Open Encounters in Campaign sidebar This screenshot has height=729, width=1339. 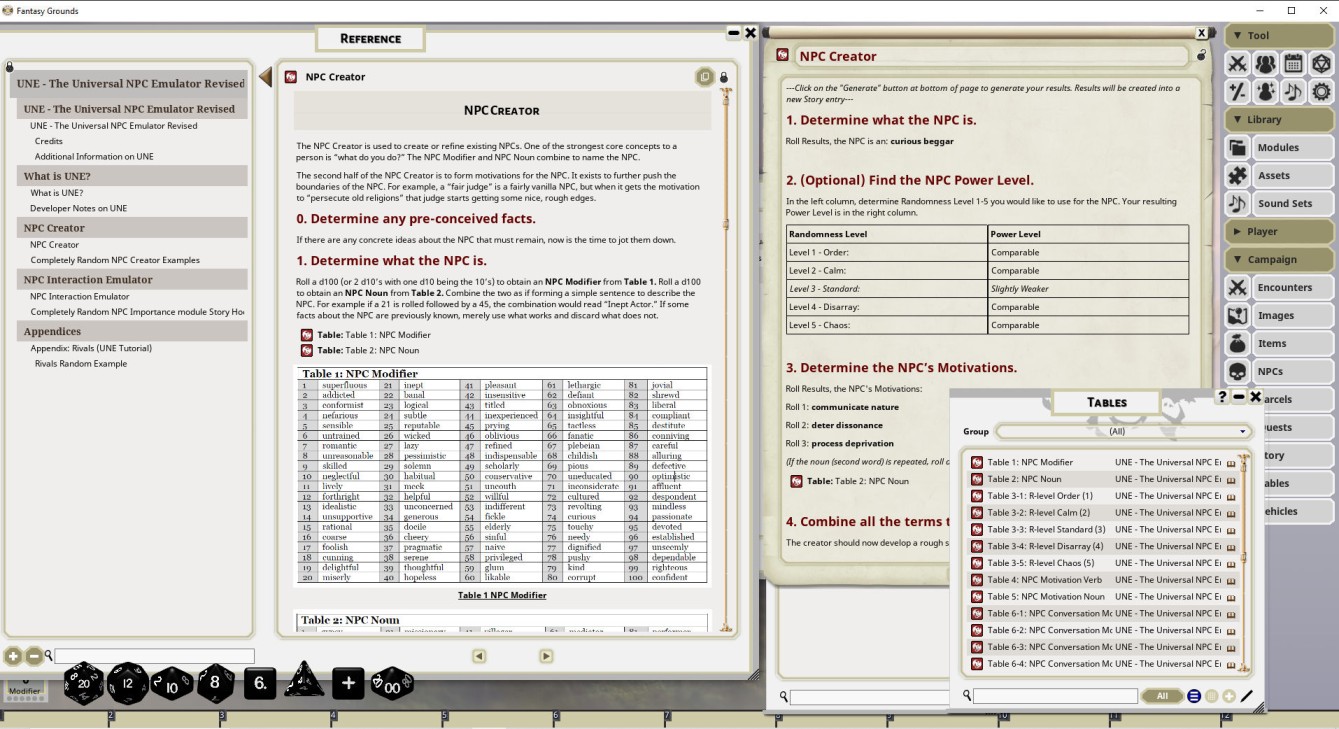click(x=1279, y=287)
